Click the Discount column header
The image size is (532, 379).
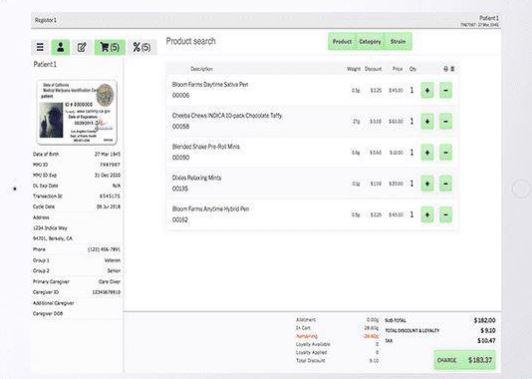coord(373,69)
